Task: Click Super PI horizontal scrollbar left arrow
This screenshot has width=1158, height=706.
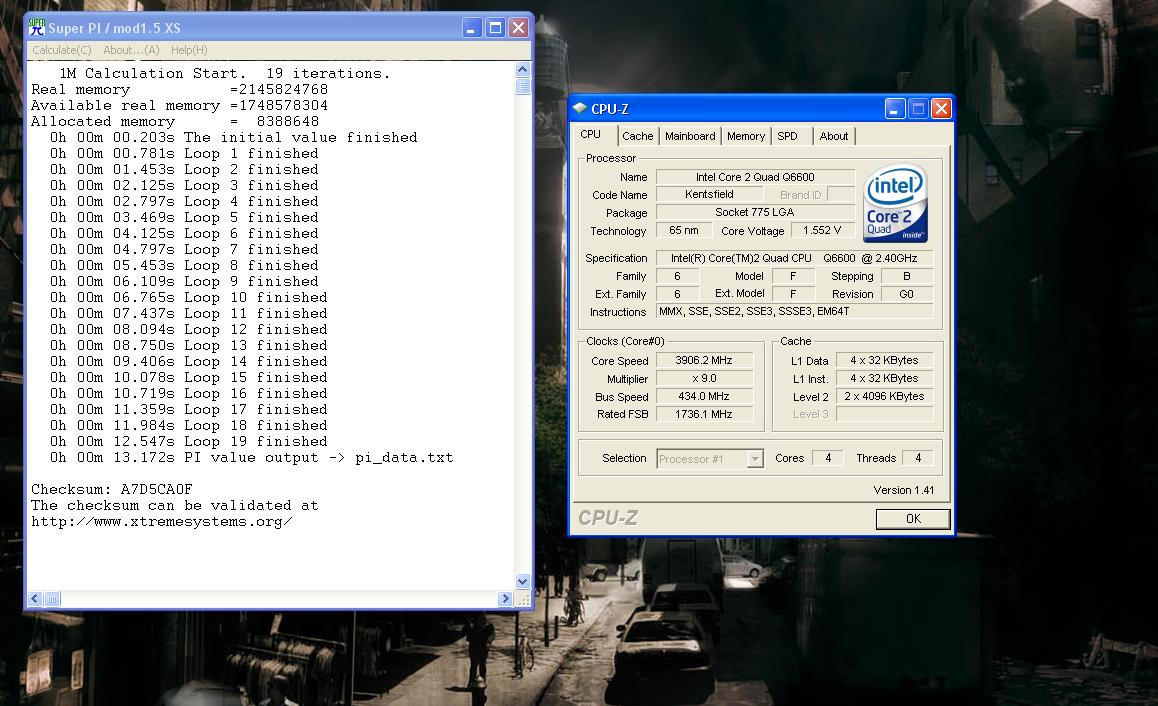Action: [x=35, y=599]
